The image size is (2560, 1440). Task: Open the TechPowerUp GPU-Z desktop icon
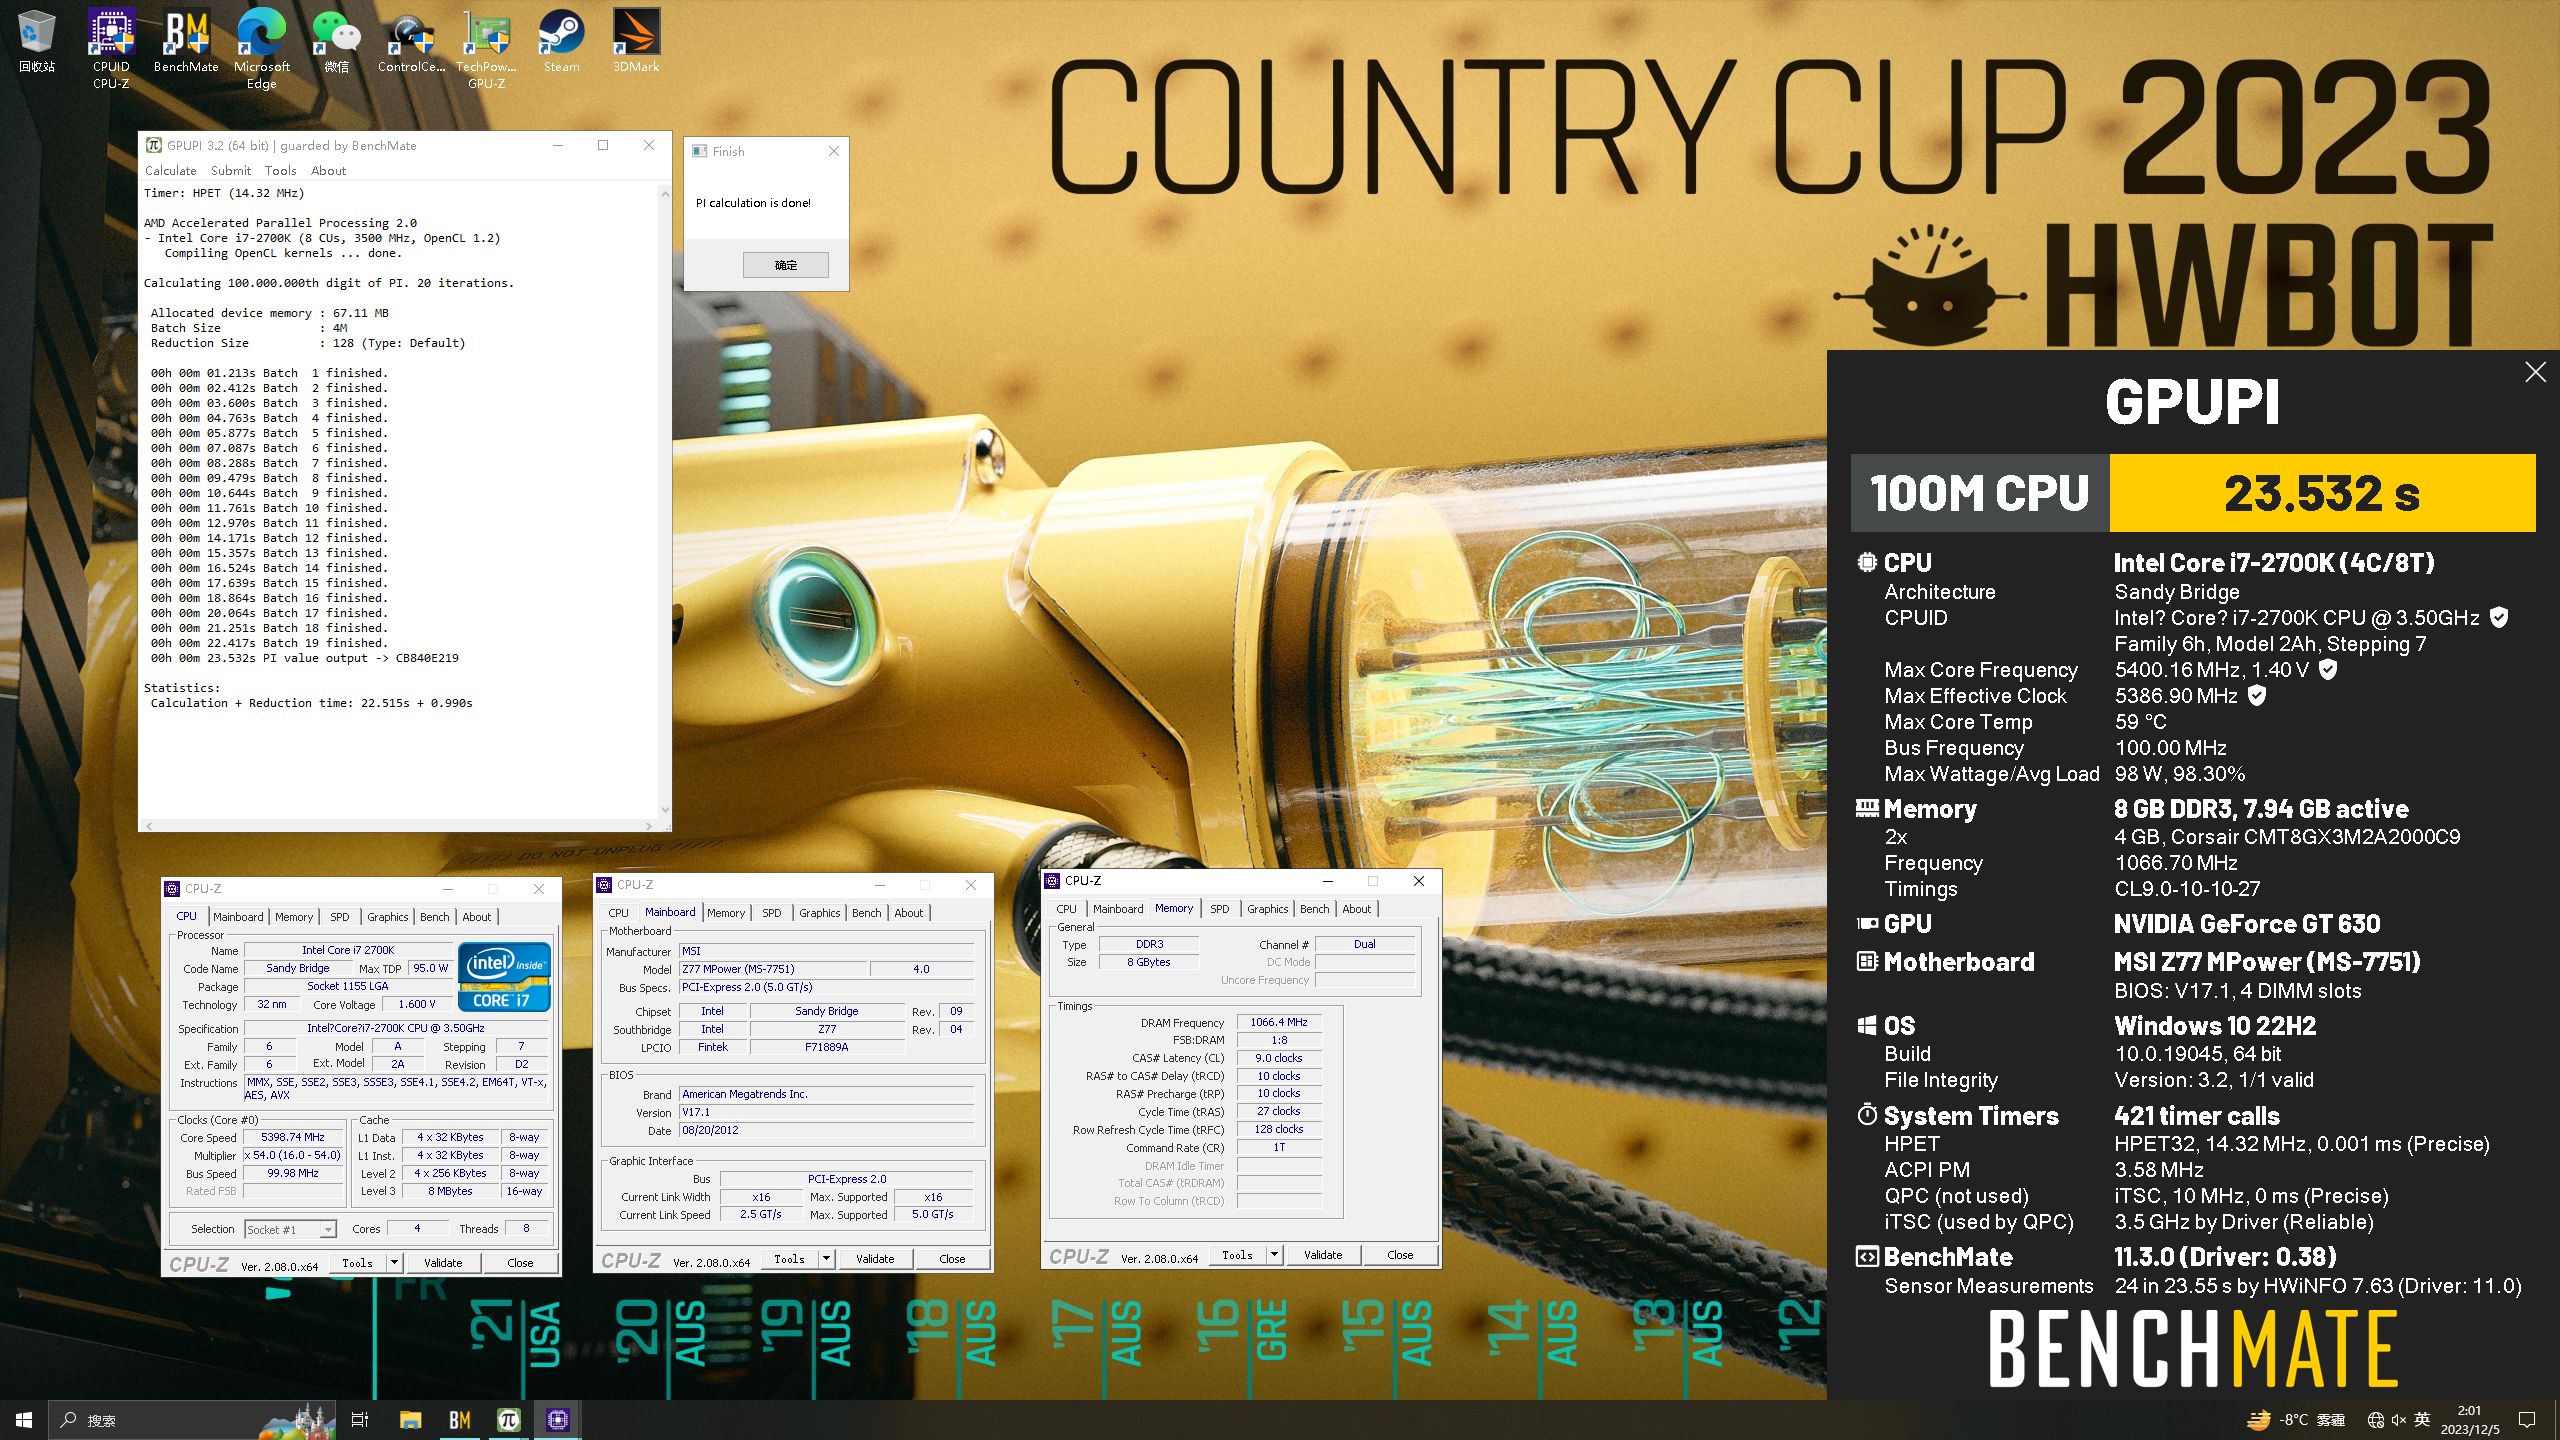486,48
